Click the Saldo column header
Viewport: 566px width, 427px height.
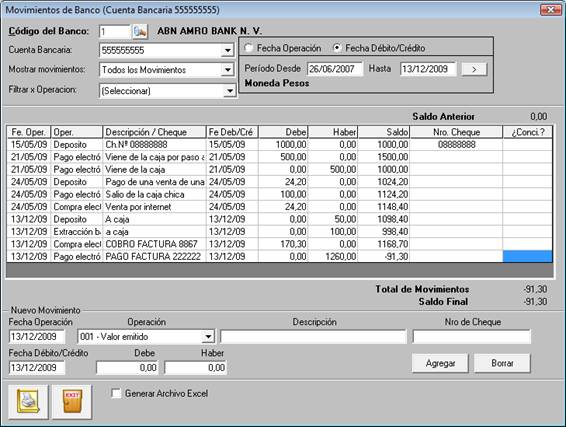[384, 132]
